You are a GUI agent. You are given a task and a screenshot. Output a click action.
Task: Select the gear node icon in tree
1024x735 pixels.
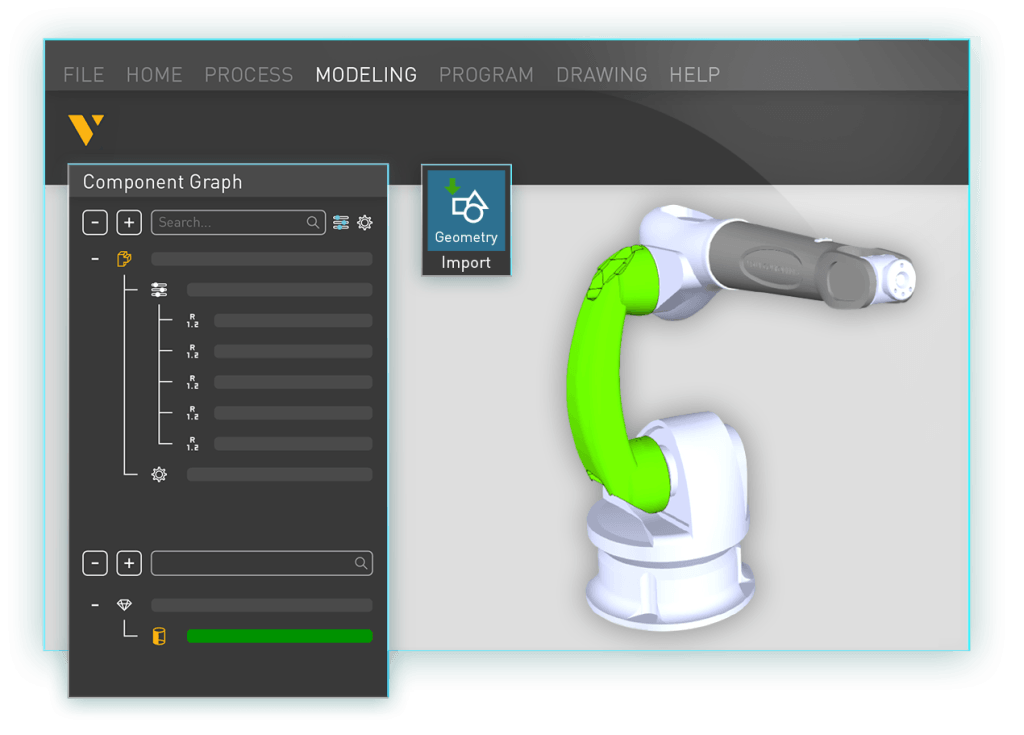159,474
